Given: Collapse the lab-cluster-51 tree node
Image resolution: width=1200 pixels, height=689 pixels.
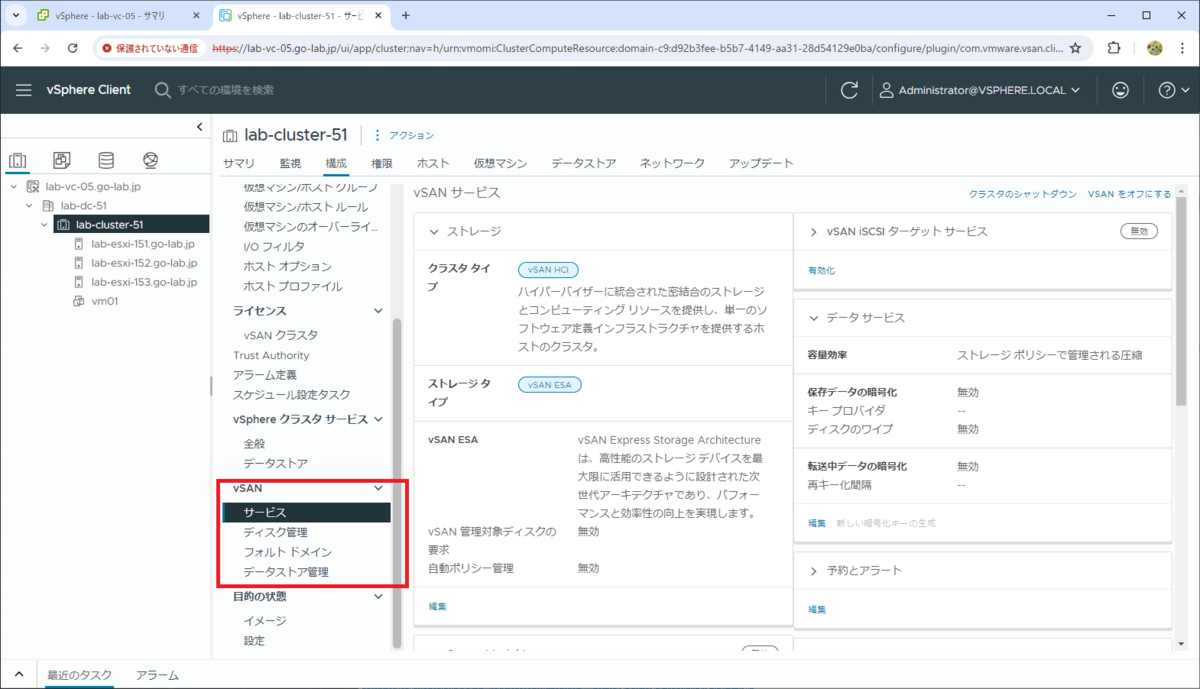Looking at the screenshot, I should pyautogui.click(x=45, y=225).
